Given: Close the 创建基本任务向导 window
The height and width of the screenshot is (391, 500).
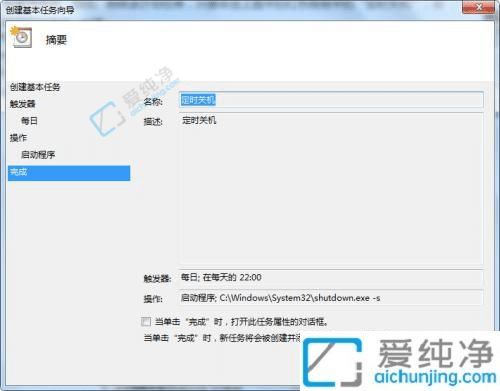Looking at the screenshot, I should pyautogui.click(x=478, y=7).
